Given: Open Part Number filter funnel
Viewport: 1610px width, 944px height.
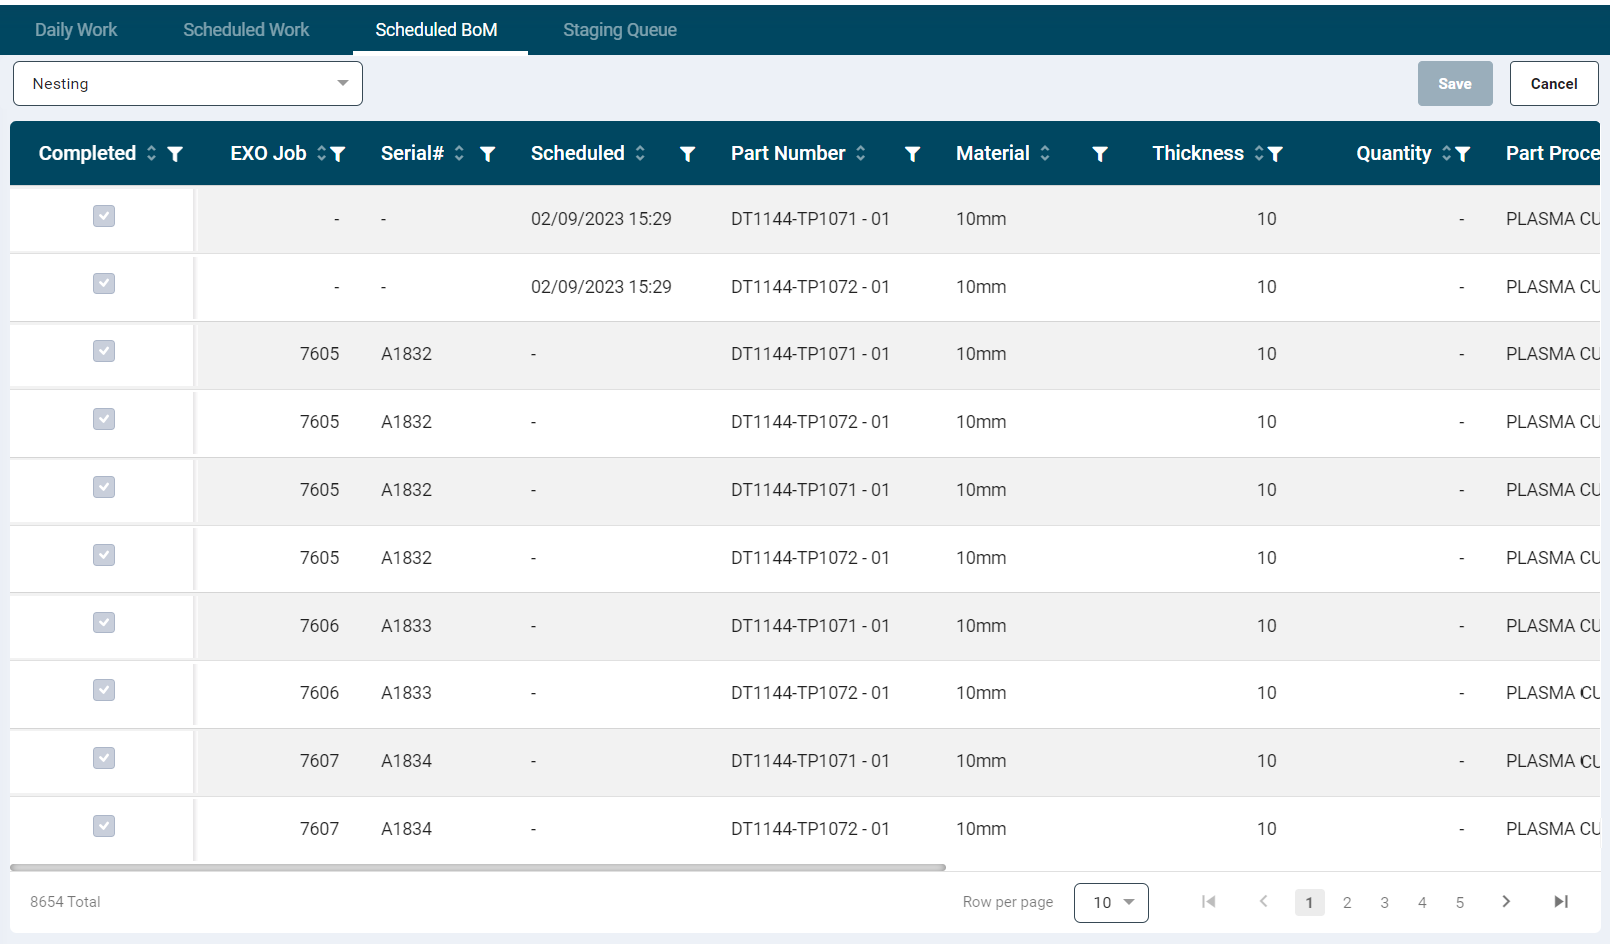Looking at the screenshot, I should (x=912, y=154).
